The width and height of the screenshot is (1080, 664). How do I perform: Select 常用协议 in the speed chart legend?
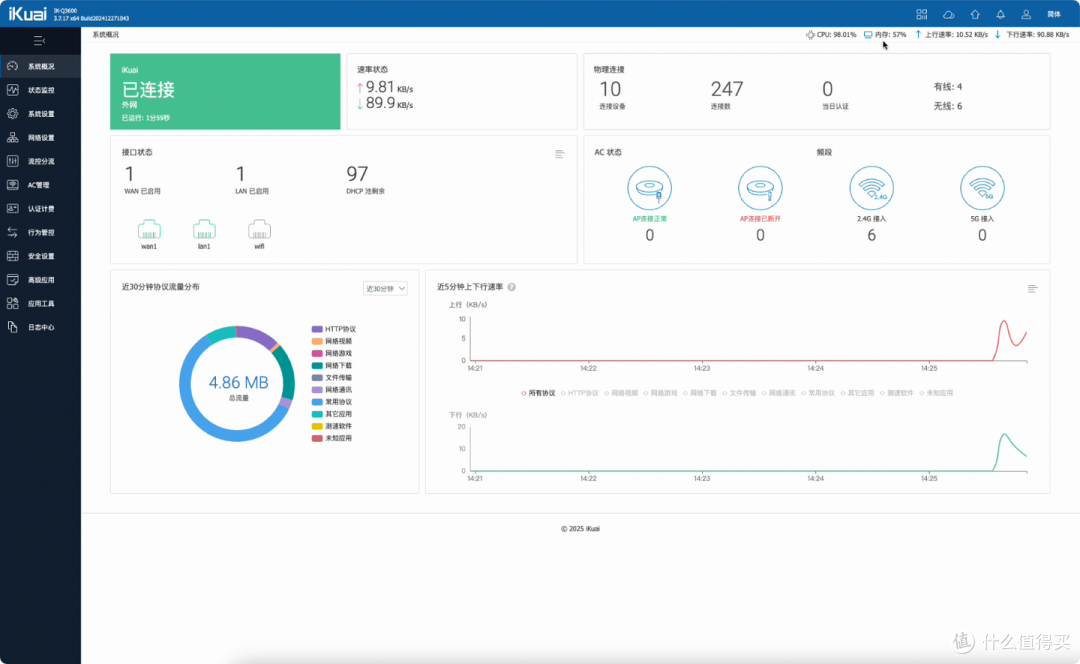pyautogui.click(x=818, y=393)
